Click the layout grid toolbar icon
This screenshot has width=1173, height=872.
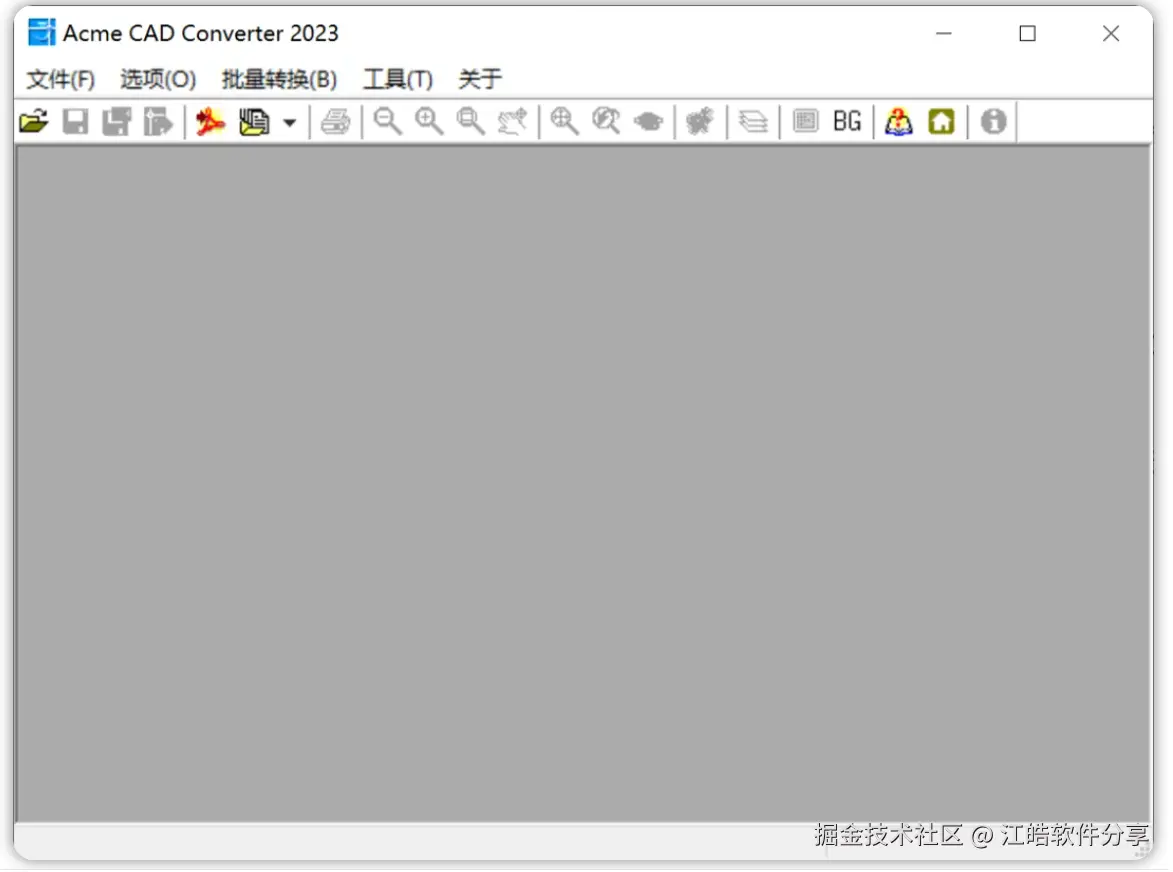coord(806,121)
